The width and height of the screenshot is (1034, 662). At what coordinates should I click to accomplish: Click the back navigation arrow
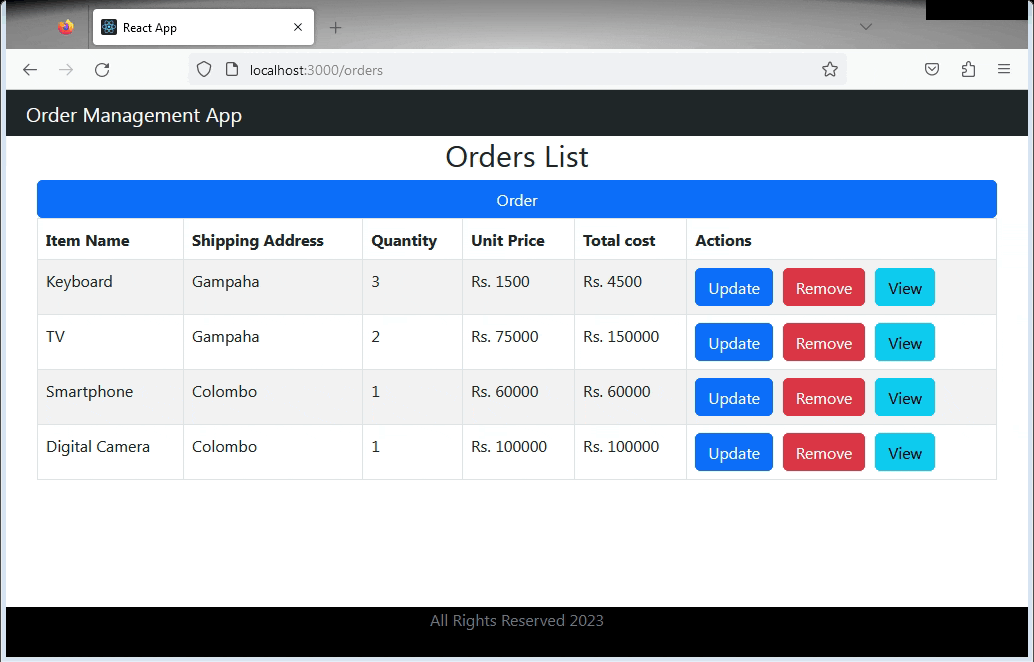(x=29, y=70)
